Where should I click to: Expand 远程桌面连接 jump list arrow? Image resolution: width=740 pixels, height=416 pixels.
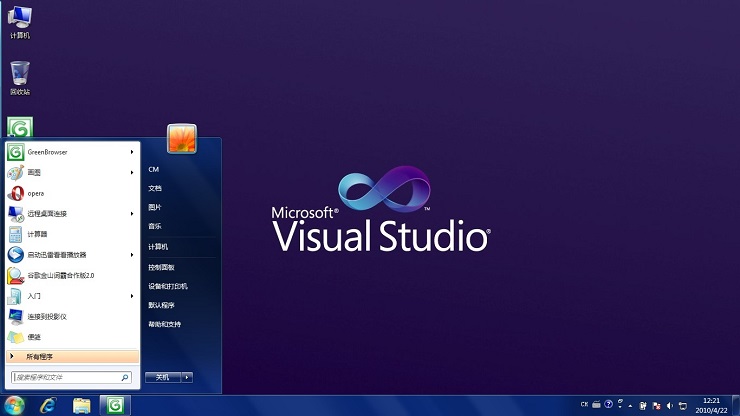tap(132, 213)
